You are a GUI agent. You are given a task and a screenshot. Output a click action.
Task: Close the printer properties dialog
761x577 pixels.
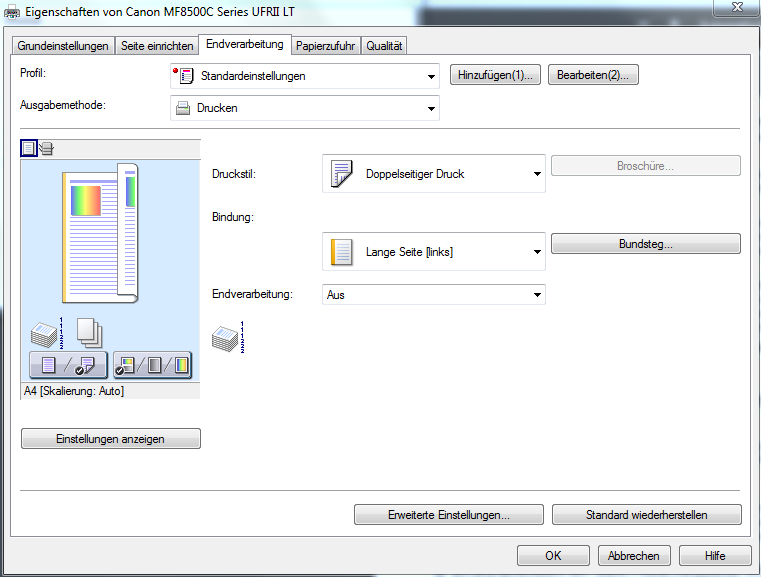pyautogui.click(x=737, y=7)
